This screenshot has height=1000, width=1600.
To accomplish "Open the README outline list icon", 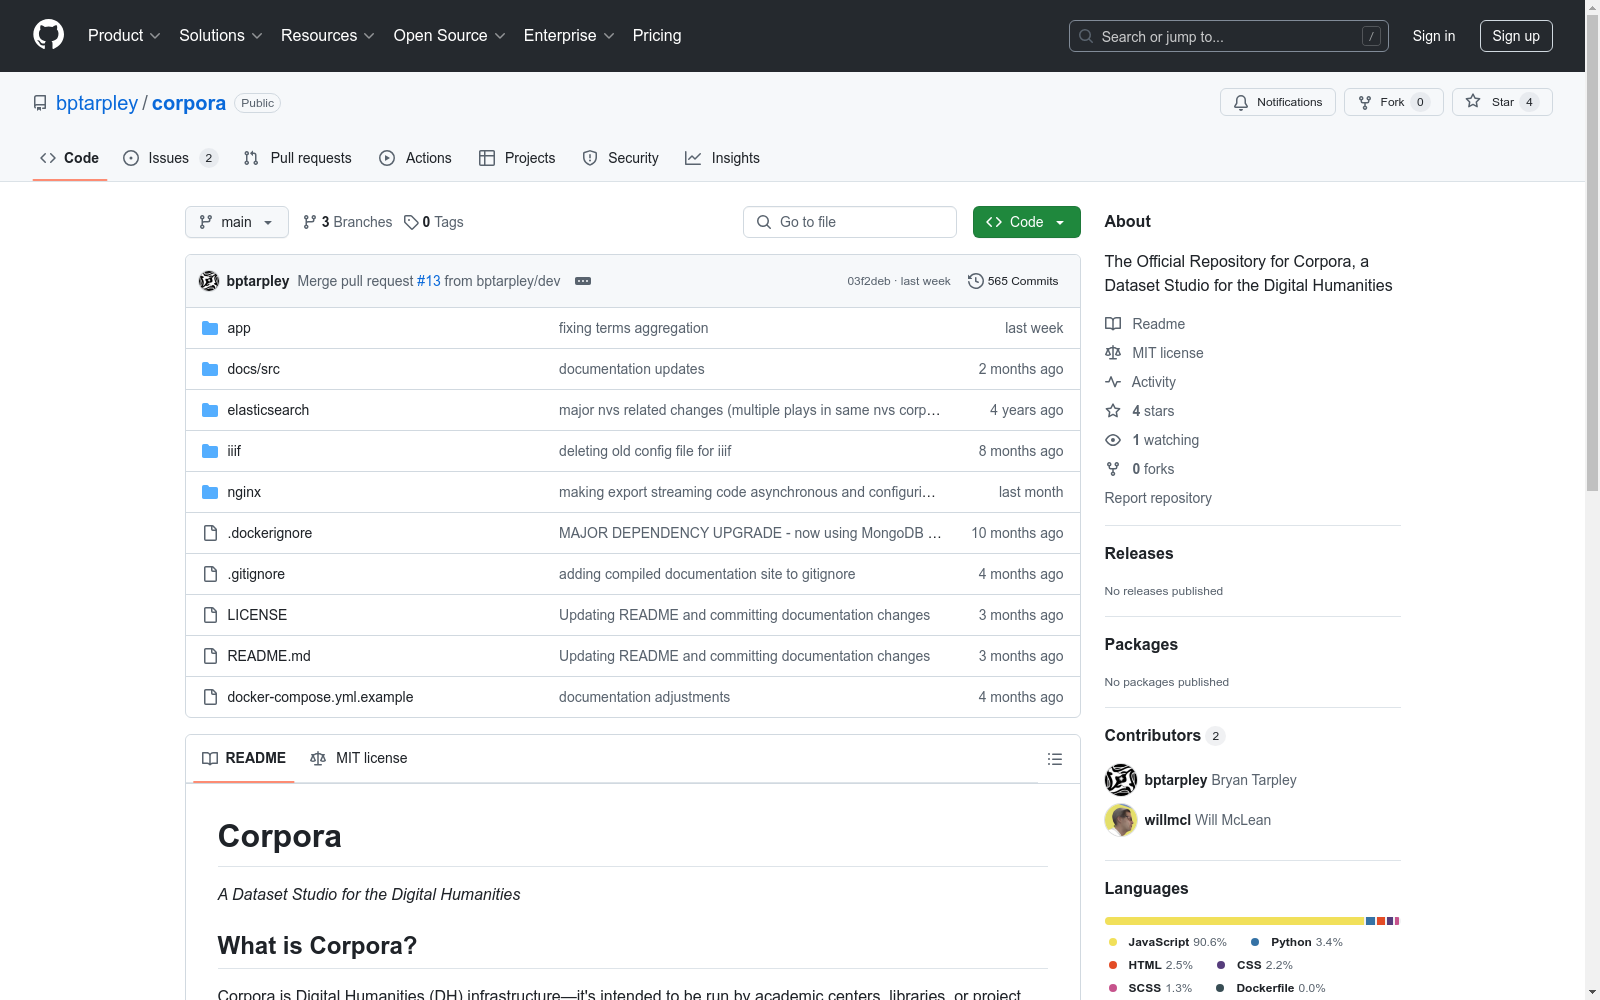I will pyautogui.click(x=1054, y=759).
